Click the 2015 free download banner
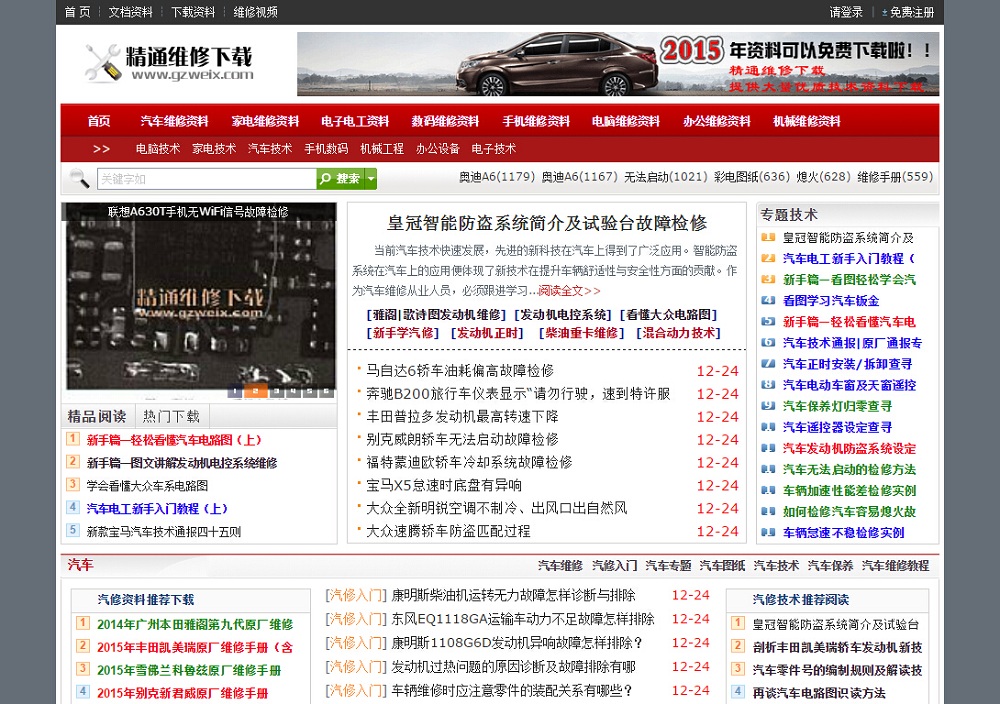1000x704 pixels. pos(618,64)
